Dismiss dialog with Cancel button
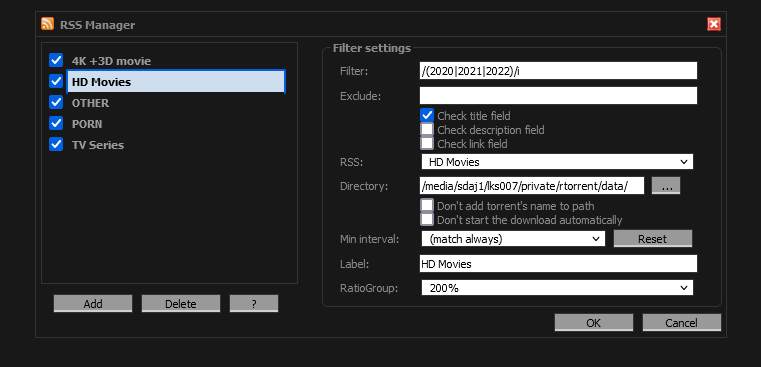 tap(681, 323)
